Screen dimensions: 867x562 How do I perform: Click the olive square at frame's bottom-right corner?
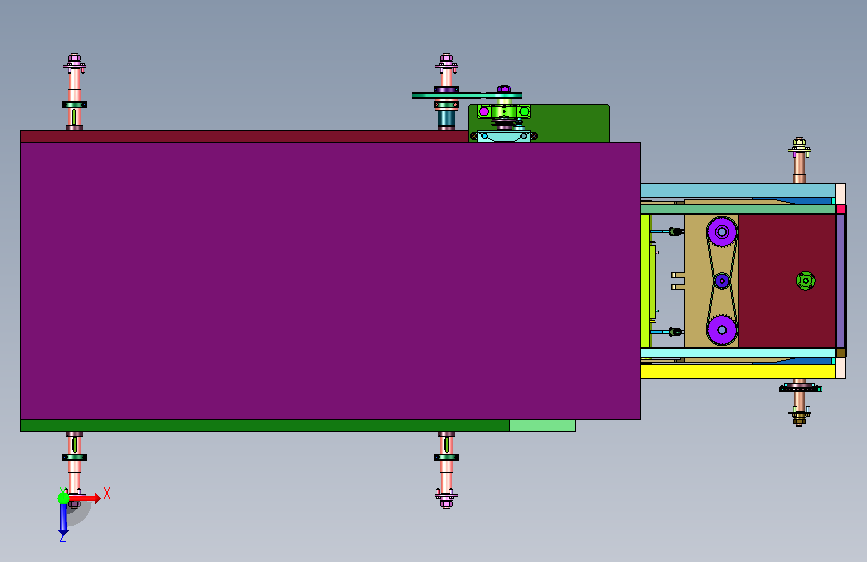pos(840,353)
